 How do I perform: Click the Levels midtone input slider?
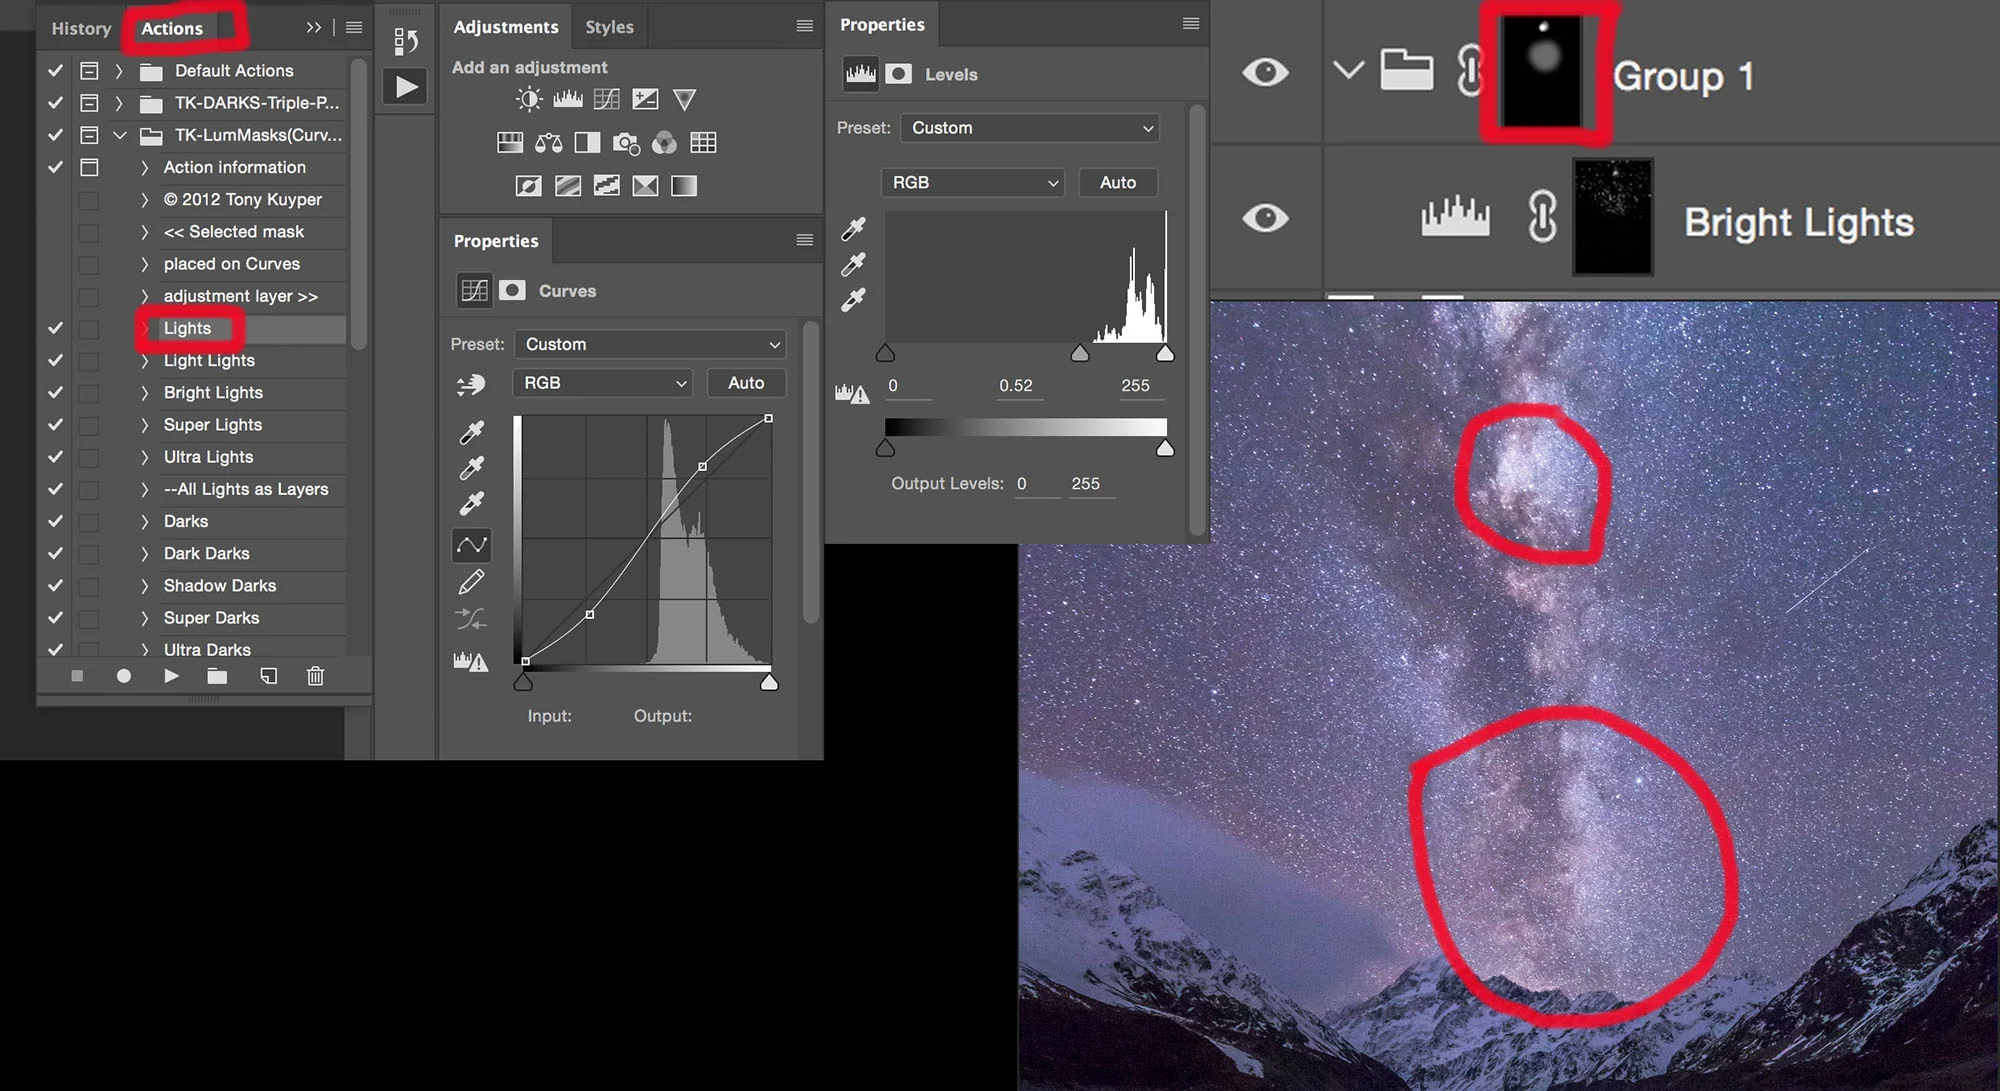[1080, 353]
